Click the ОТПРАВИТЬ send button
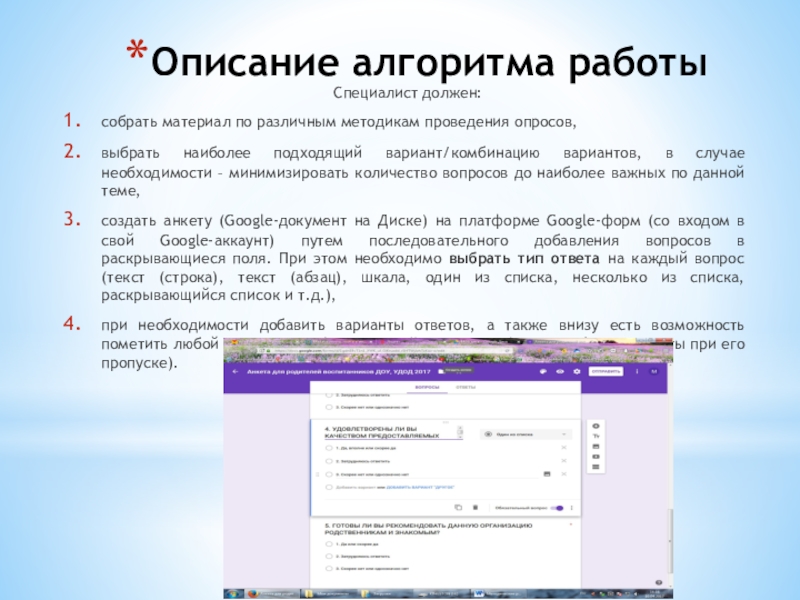Image resolution: width=800 pixels, height=600 pixels. pos(606,371)
